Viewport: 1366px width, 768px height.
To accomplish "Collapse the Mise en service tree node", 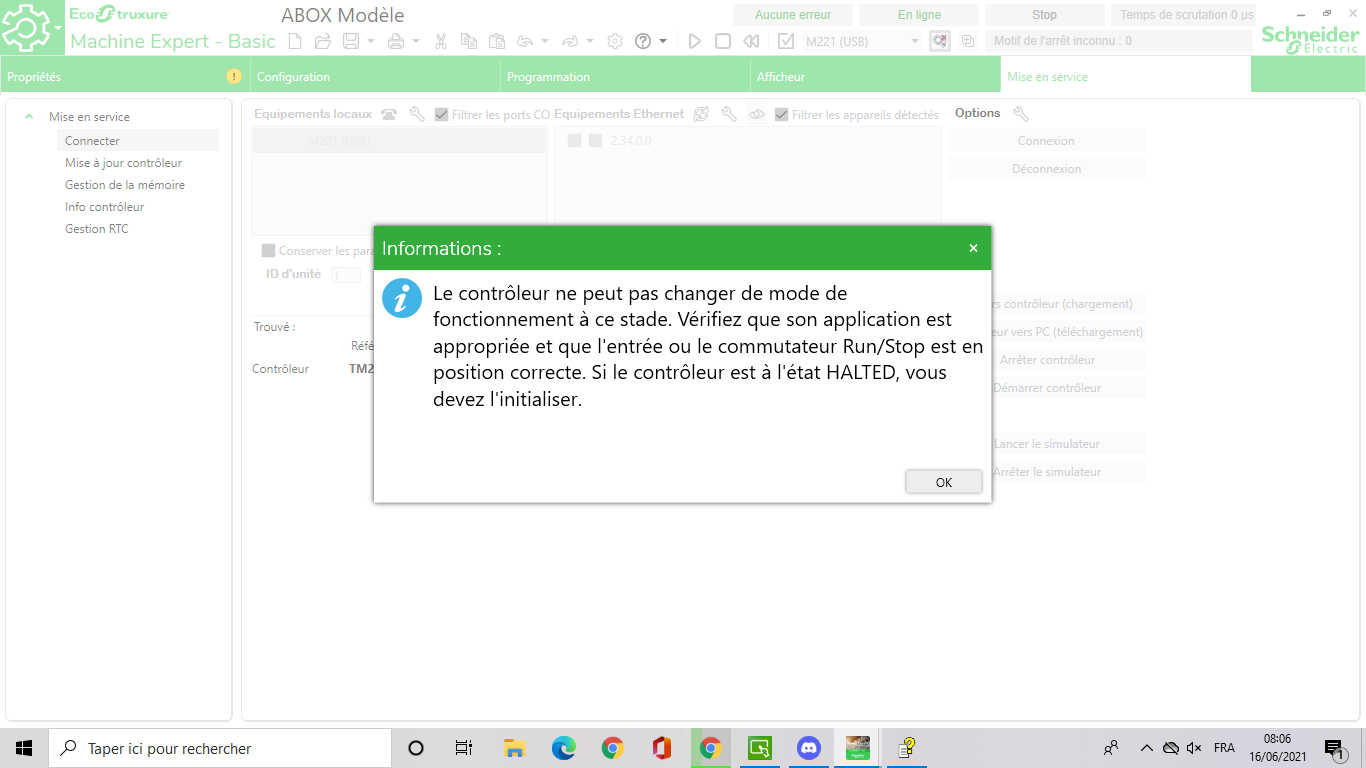I will pos(29,117).
